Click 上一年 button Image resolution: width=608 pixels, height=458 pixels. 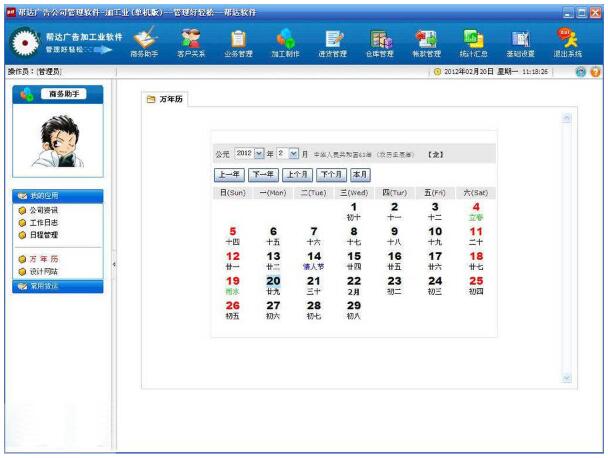(x=229, y=175)
